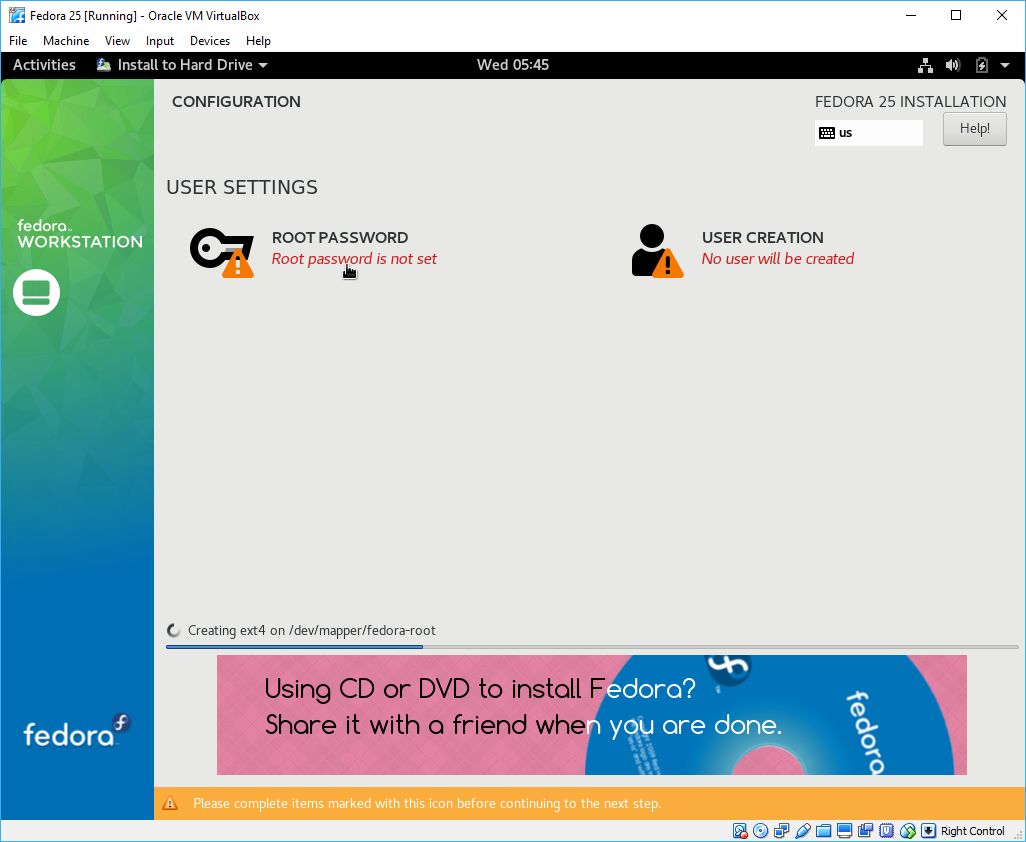Click the VirtualBox mouse integration icon

(907, 831)
